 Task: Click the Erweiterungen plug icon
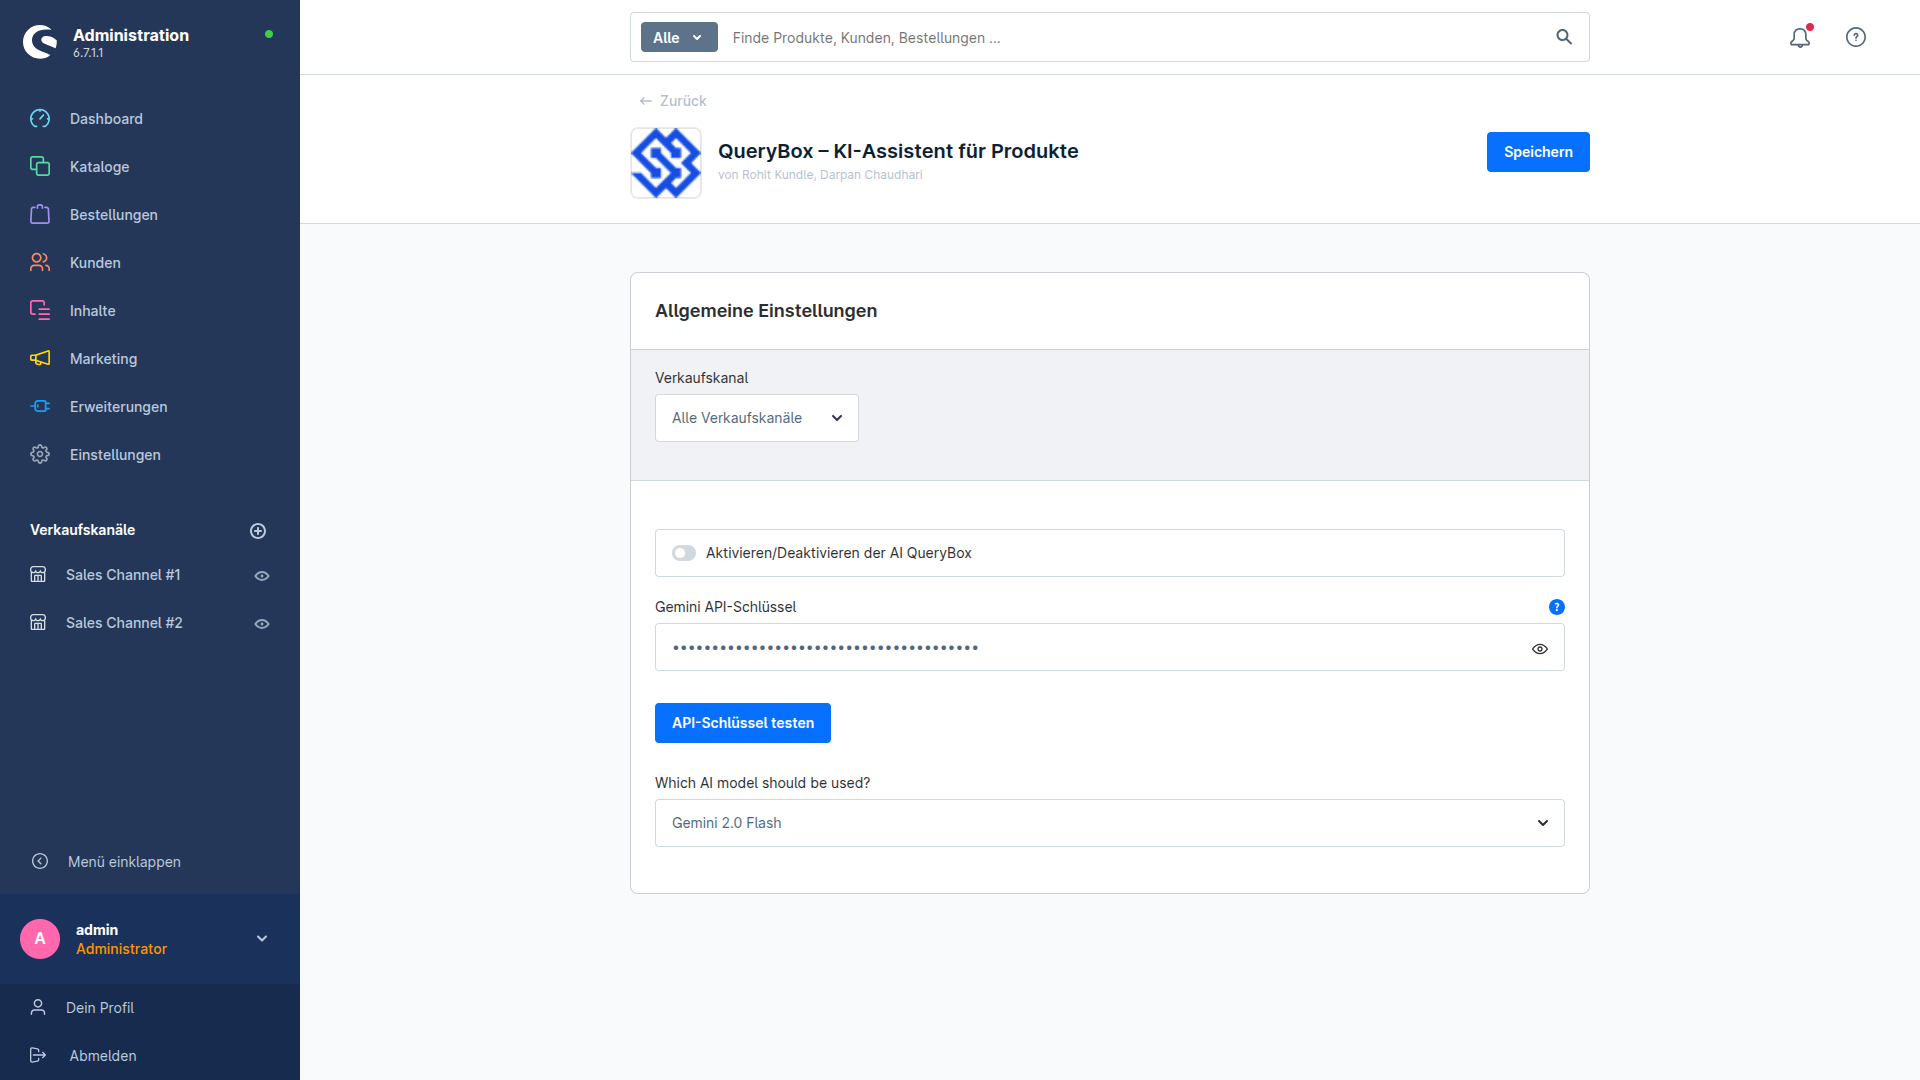[40, 407]
